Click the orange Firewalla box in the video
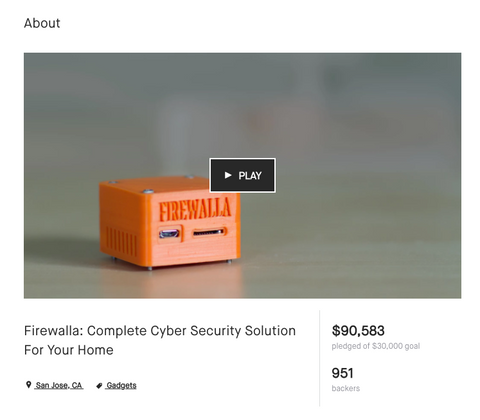Viewport: 480px width, 420px height. point(170,222)
